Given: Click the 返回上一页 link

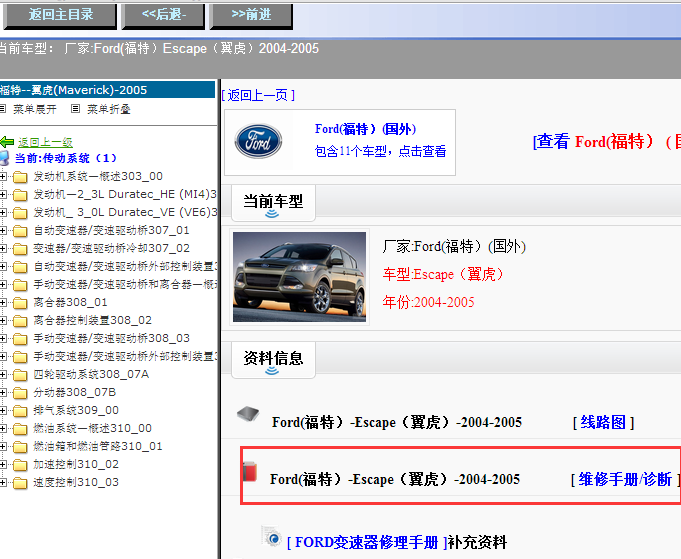Looking at the screenshot, I should [x=258, y=95].
